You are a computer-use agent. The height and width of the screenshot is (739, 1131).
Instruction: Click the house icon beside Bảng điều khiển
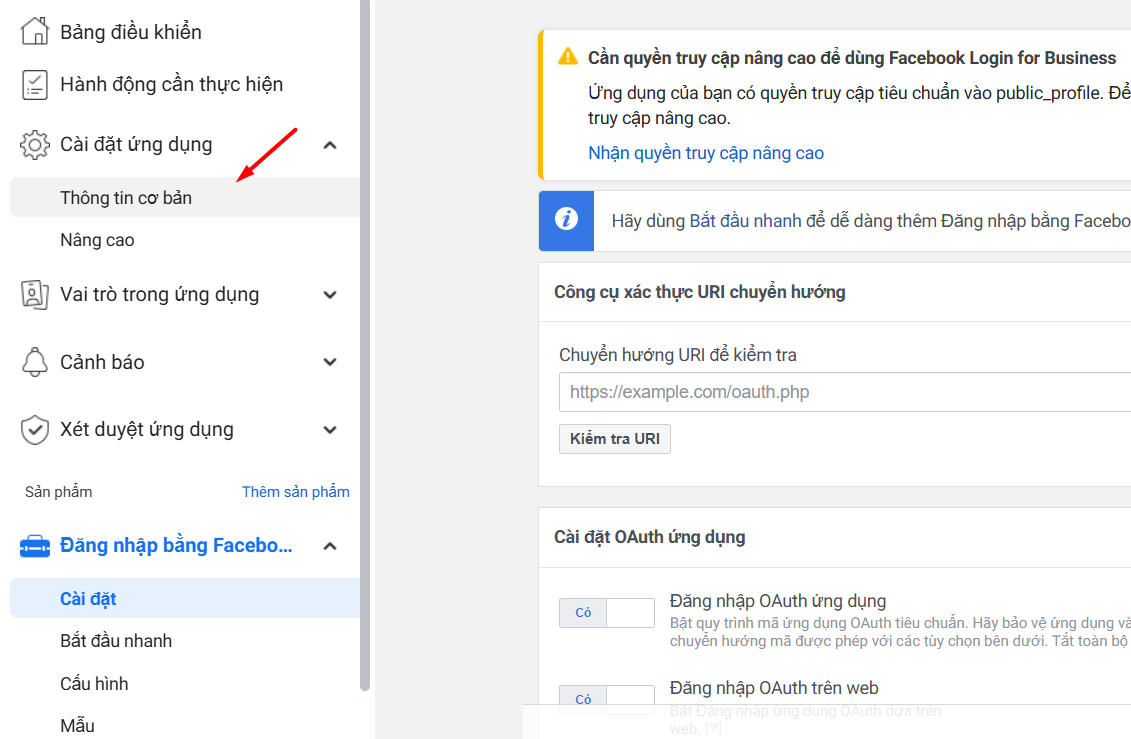pos(35,31)
